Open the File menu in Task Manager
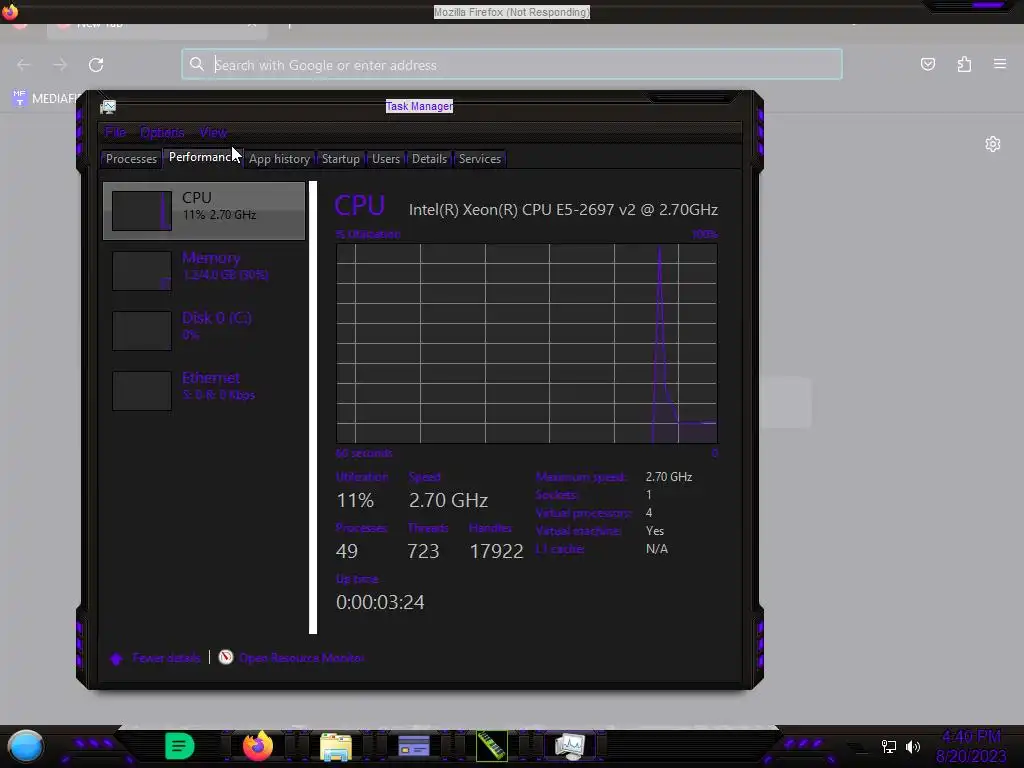 point(115,133)
